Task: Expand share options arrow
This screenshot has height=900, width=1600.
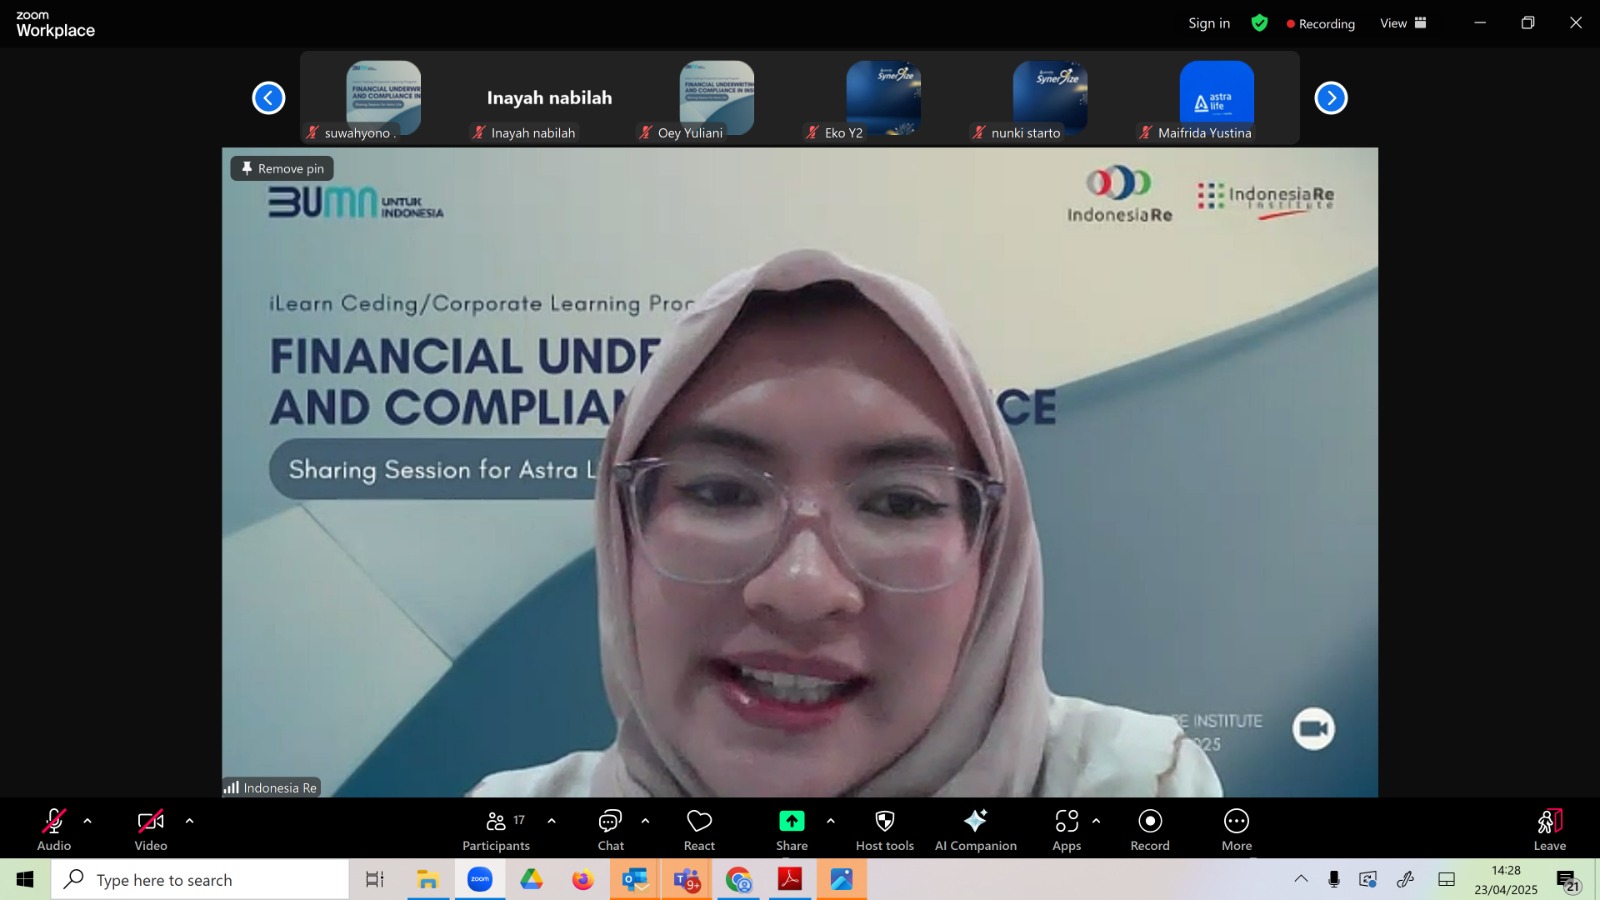Action: (831, 821)
